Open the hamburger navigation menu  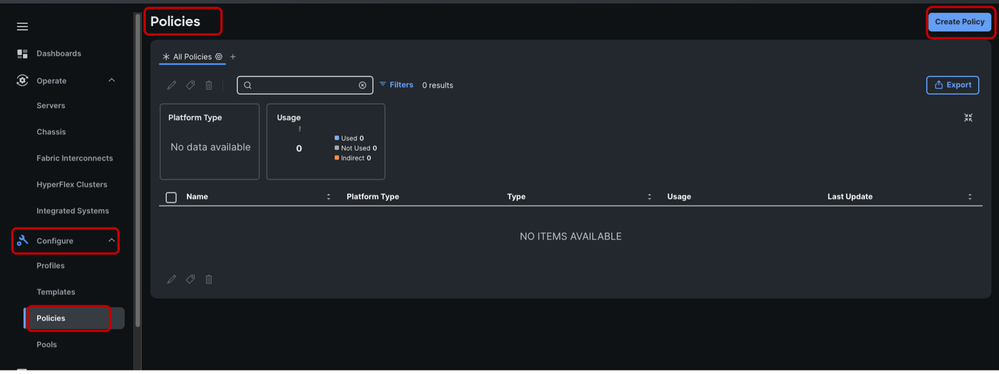[x=22, y=27]
